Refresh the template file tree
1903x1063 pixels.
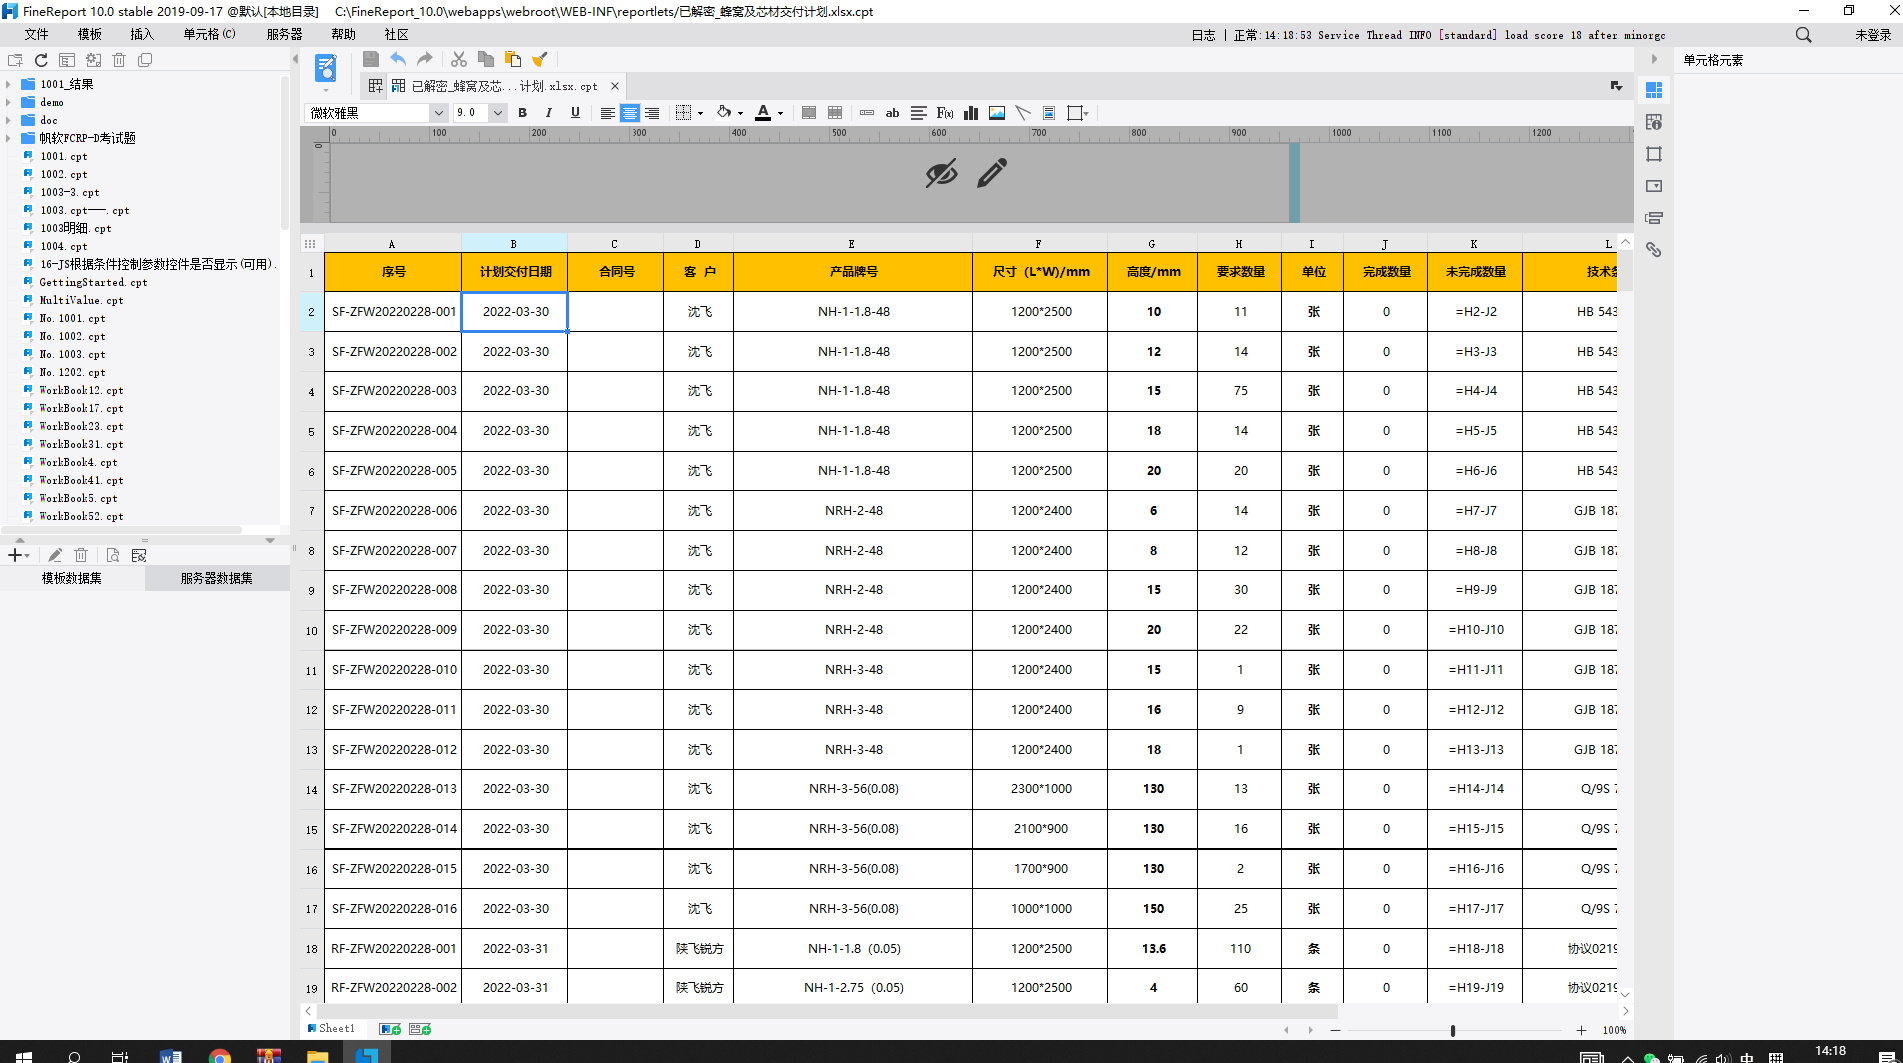pos(41,60)
